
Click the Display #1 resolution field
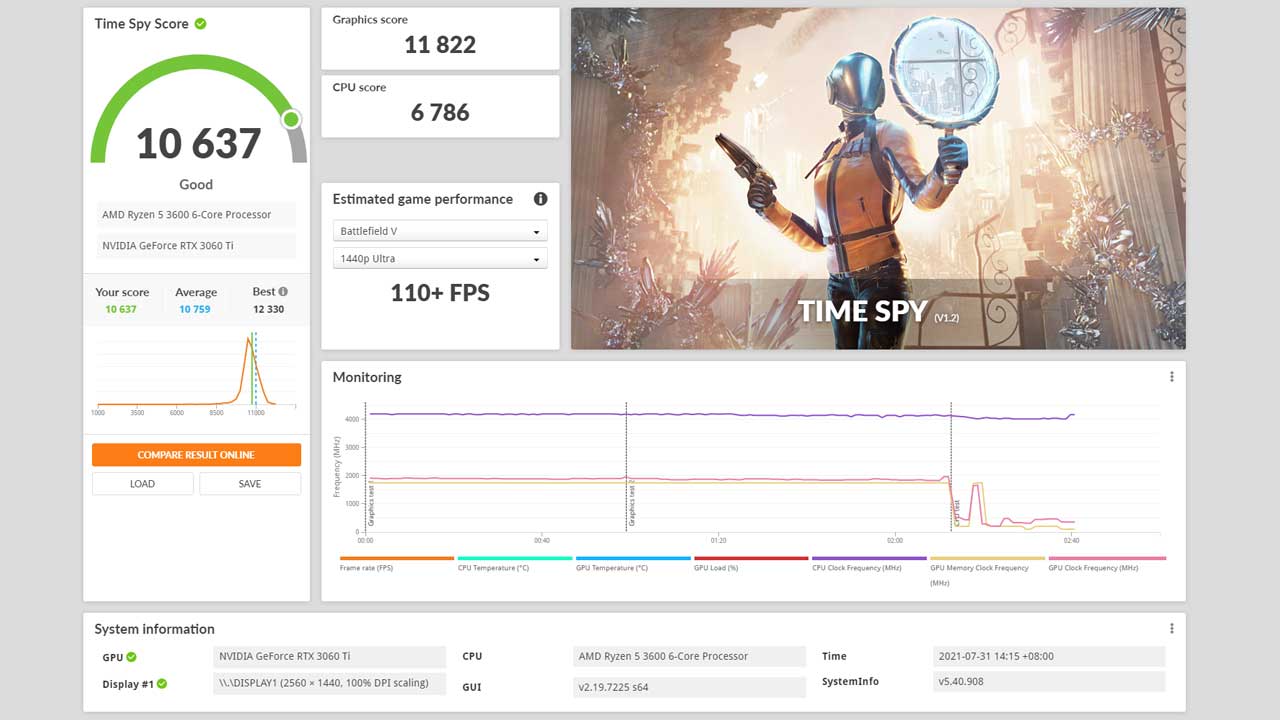point(330,684)
